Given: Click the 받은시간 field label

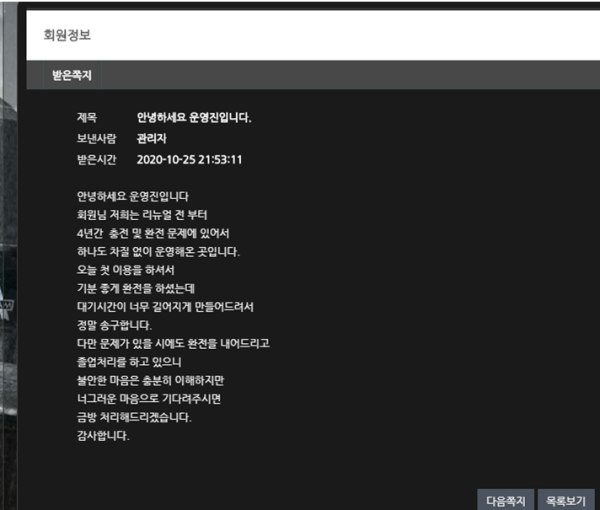Looking at the screenshot, I should coord(98,159).
